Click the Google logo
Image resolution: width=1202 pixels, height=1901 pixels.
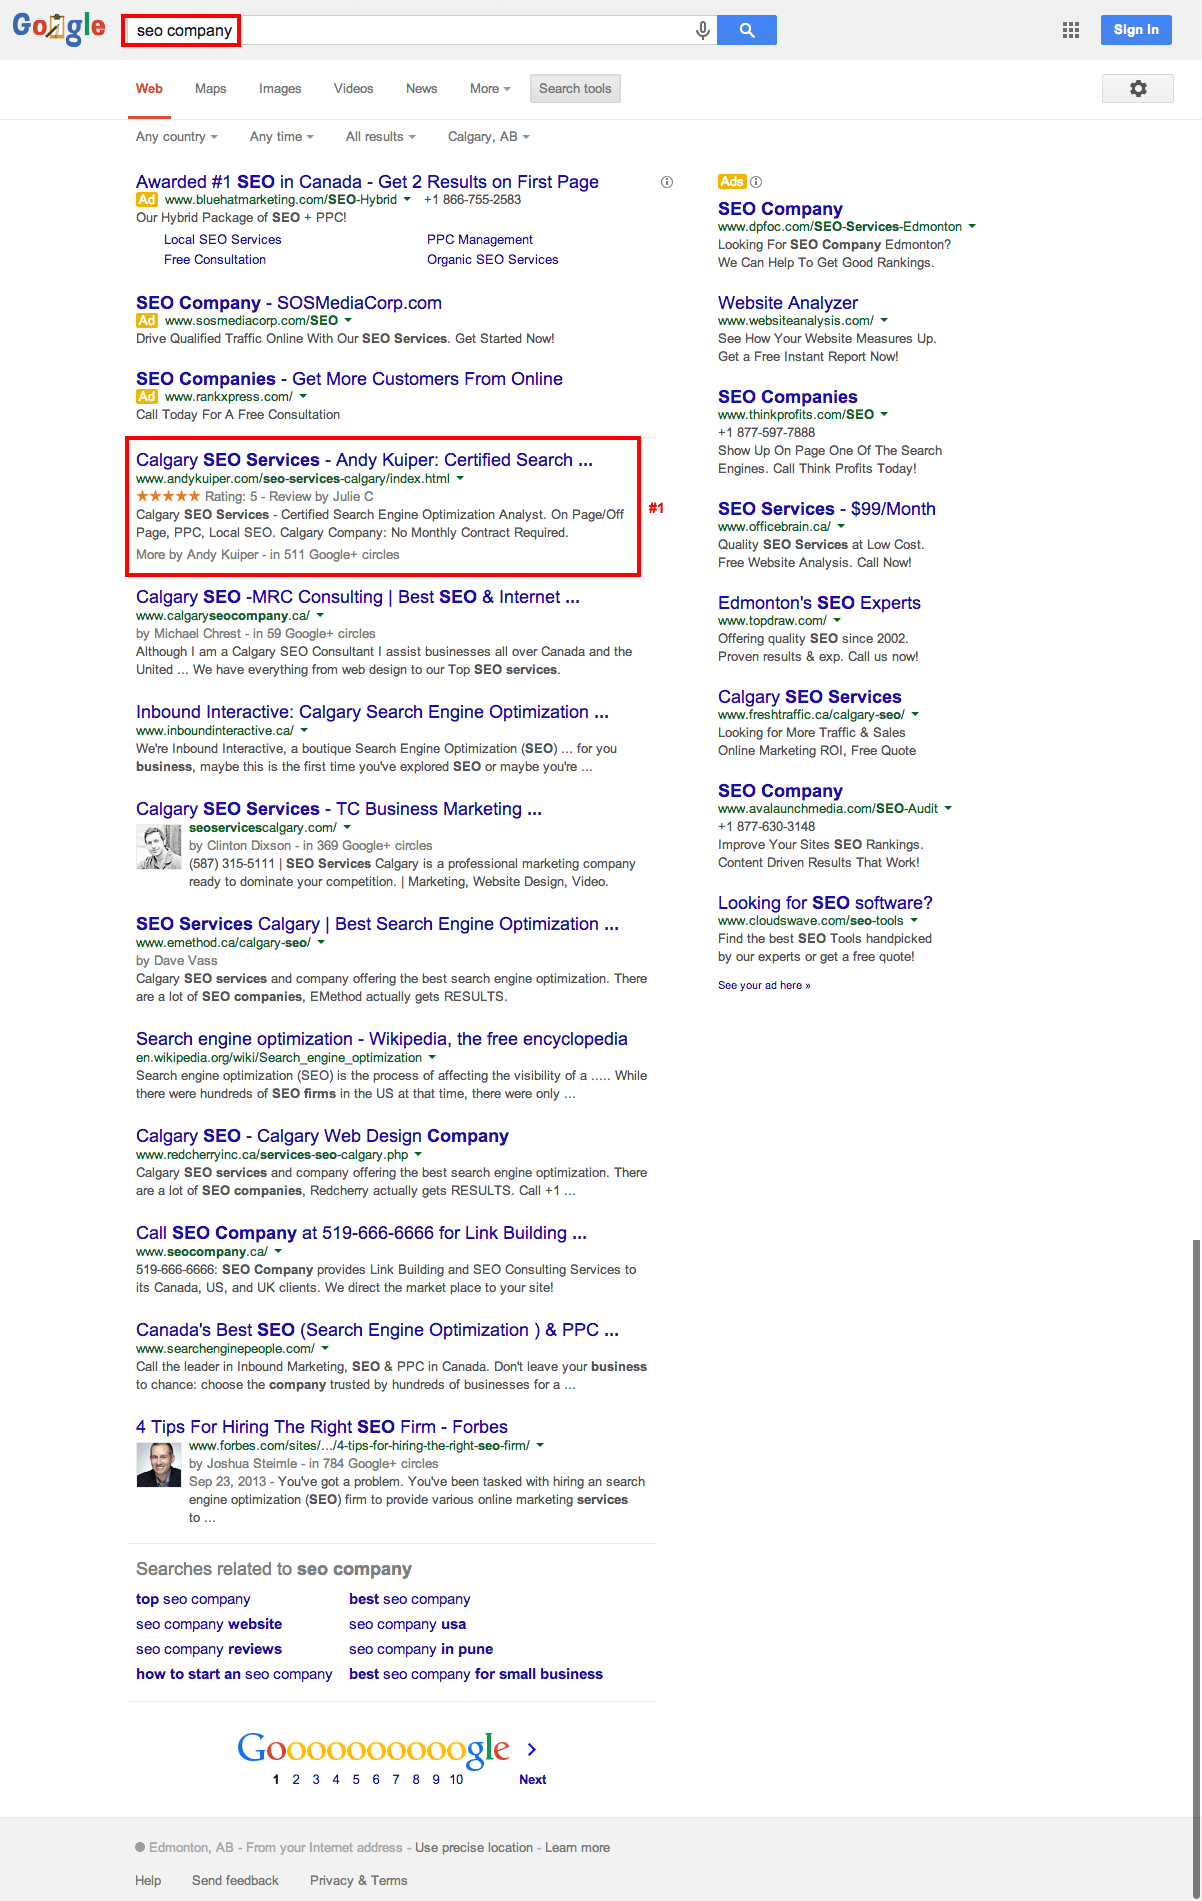click(59, 28)
